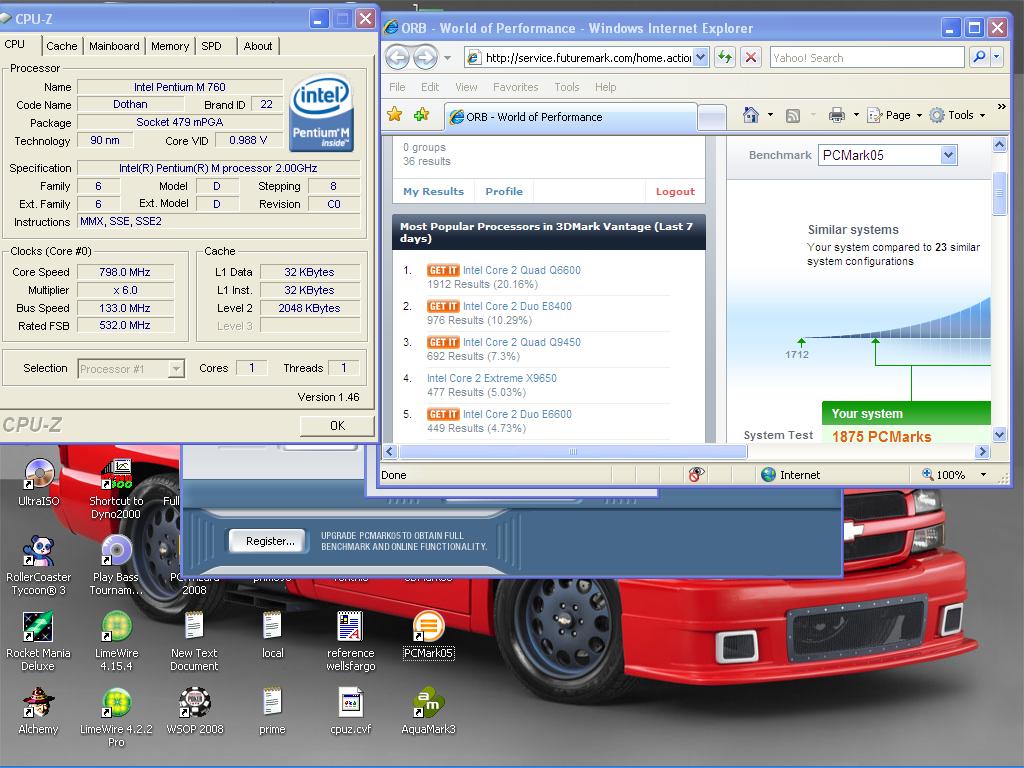Image resolution: width=1024 pixels, height=768 pixels.
Task: Click the IE Home icon
Action: 751,115
